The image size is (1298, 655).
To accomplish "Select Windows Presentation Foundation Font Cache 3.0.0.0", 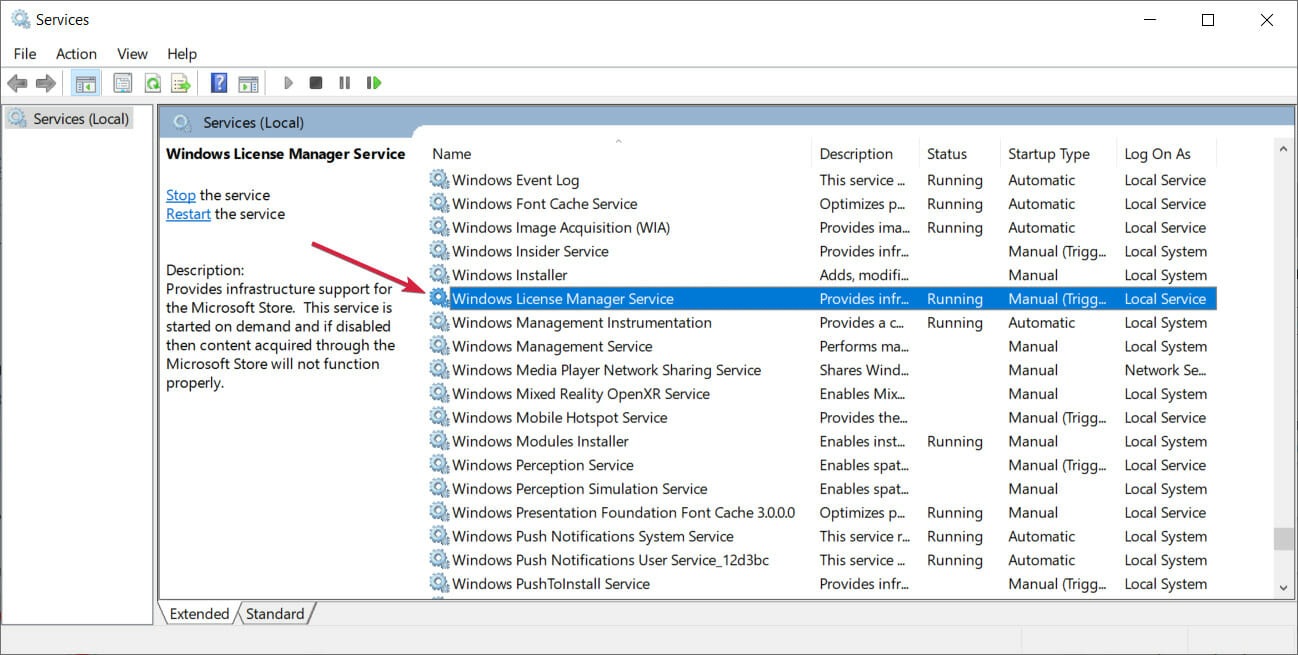I will (x=623, y=513).
